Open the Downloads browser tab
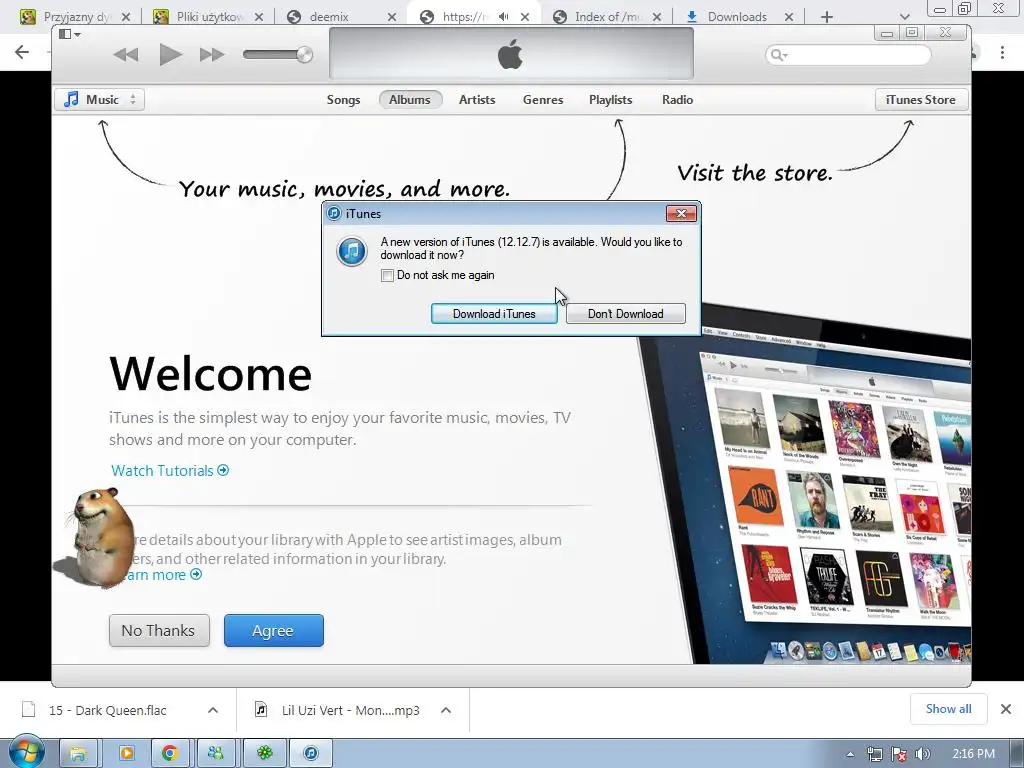The width and height of the screenshot is (1024, 768). click(x=737, y=17)
